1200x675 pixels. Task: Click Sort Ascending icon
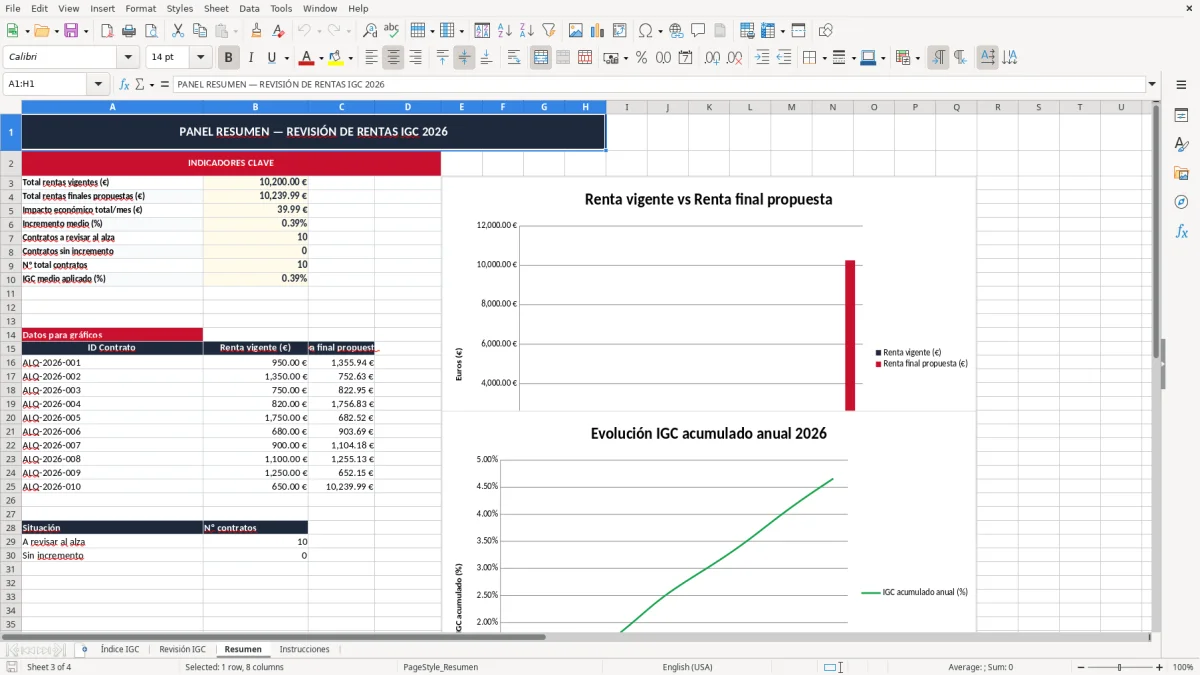point(505,31)
